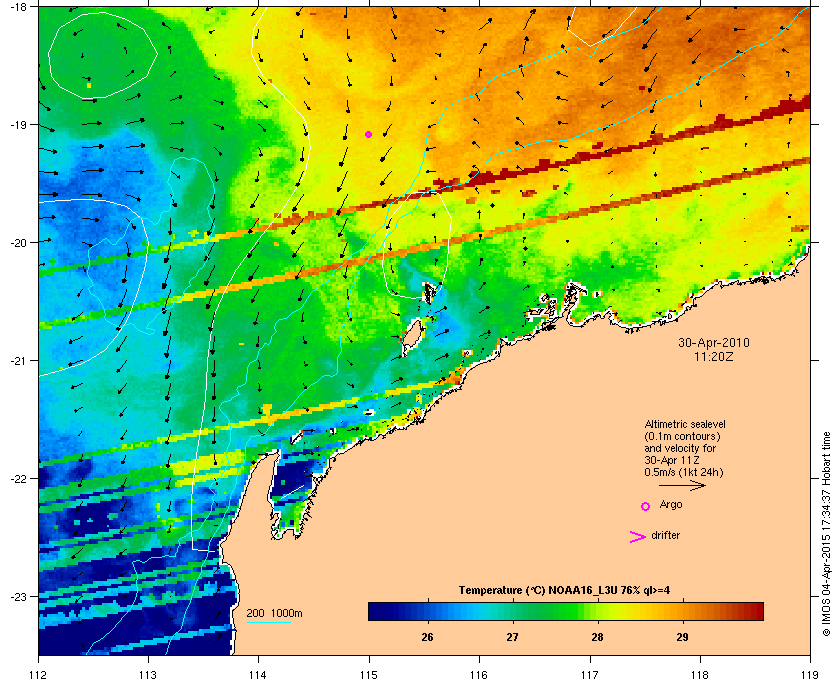Click the latitude axis label -23
The height and width of the screenshot is (680, 840).
(18, 596)
